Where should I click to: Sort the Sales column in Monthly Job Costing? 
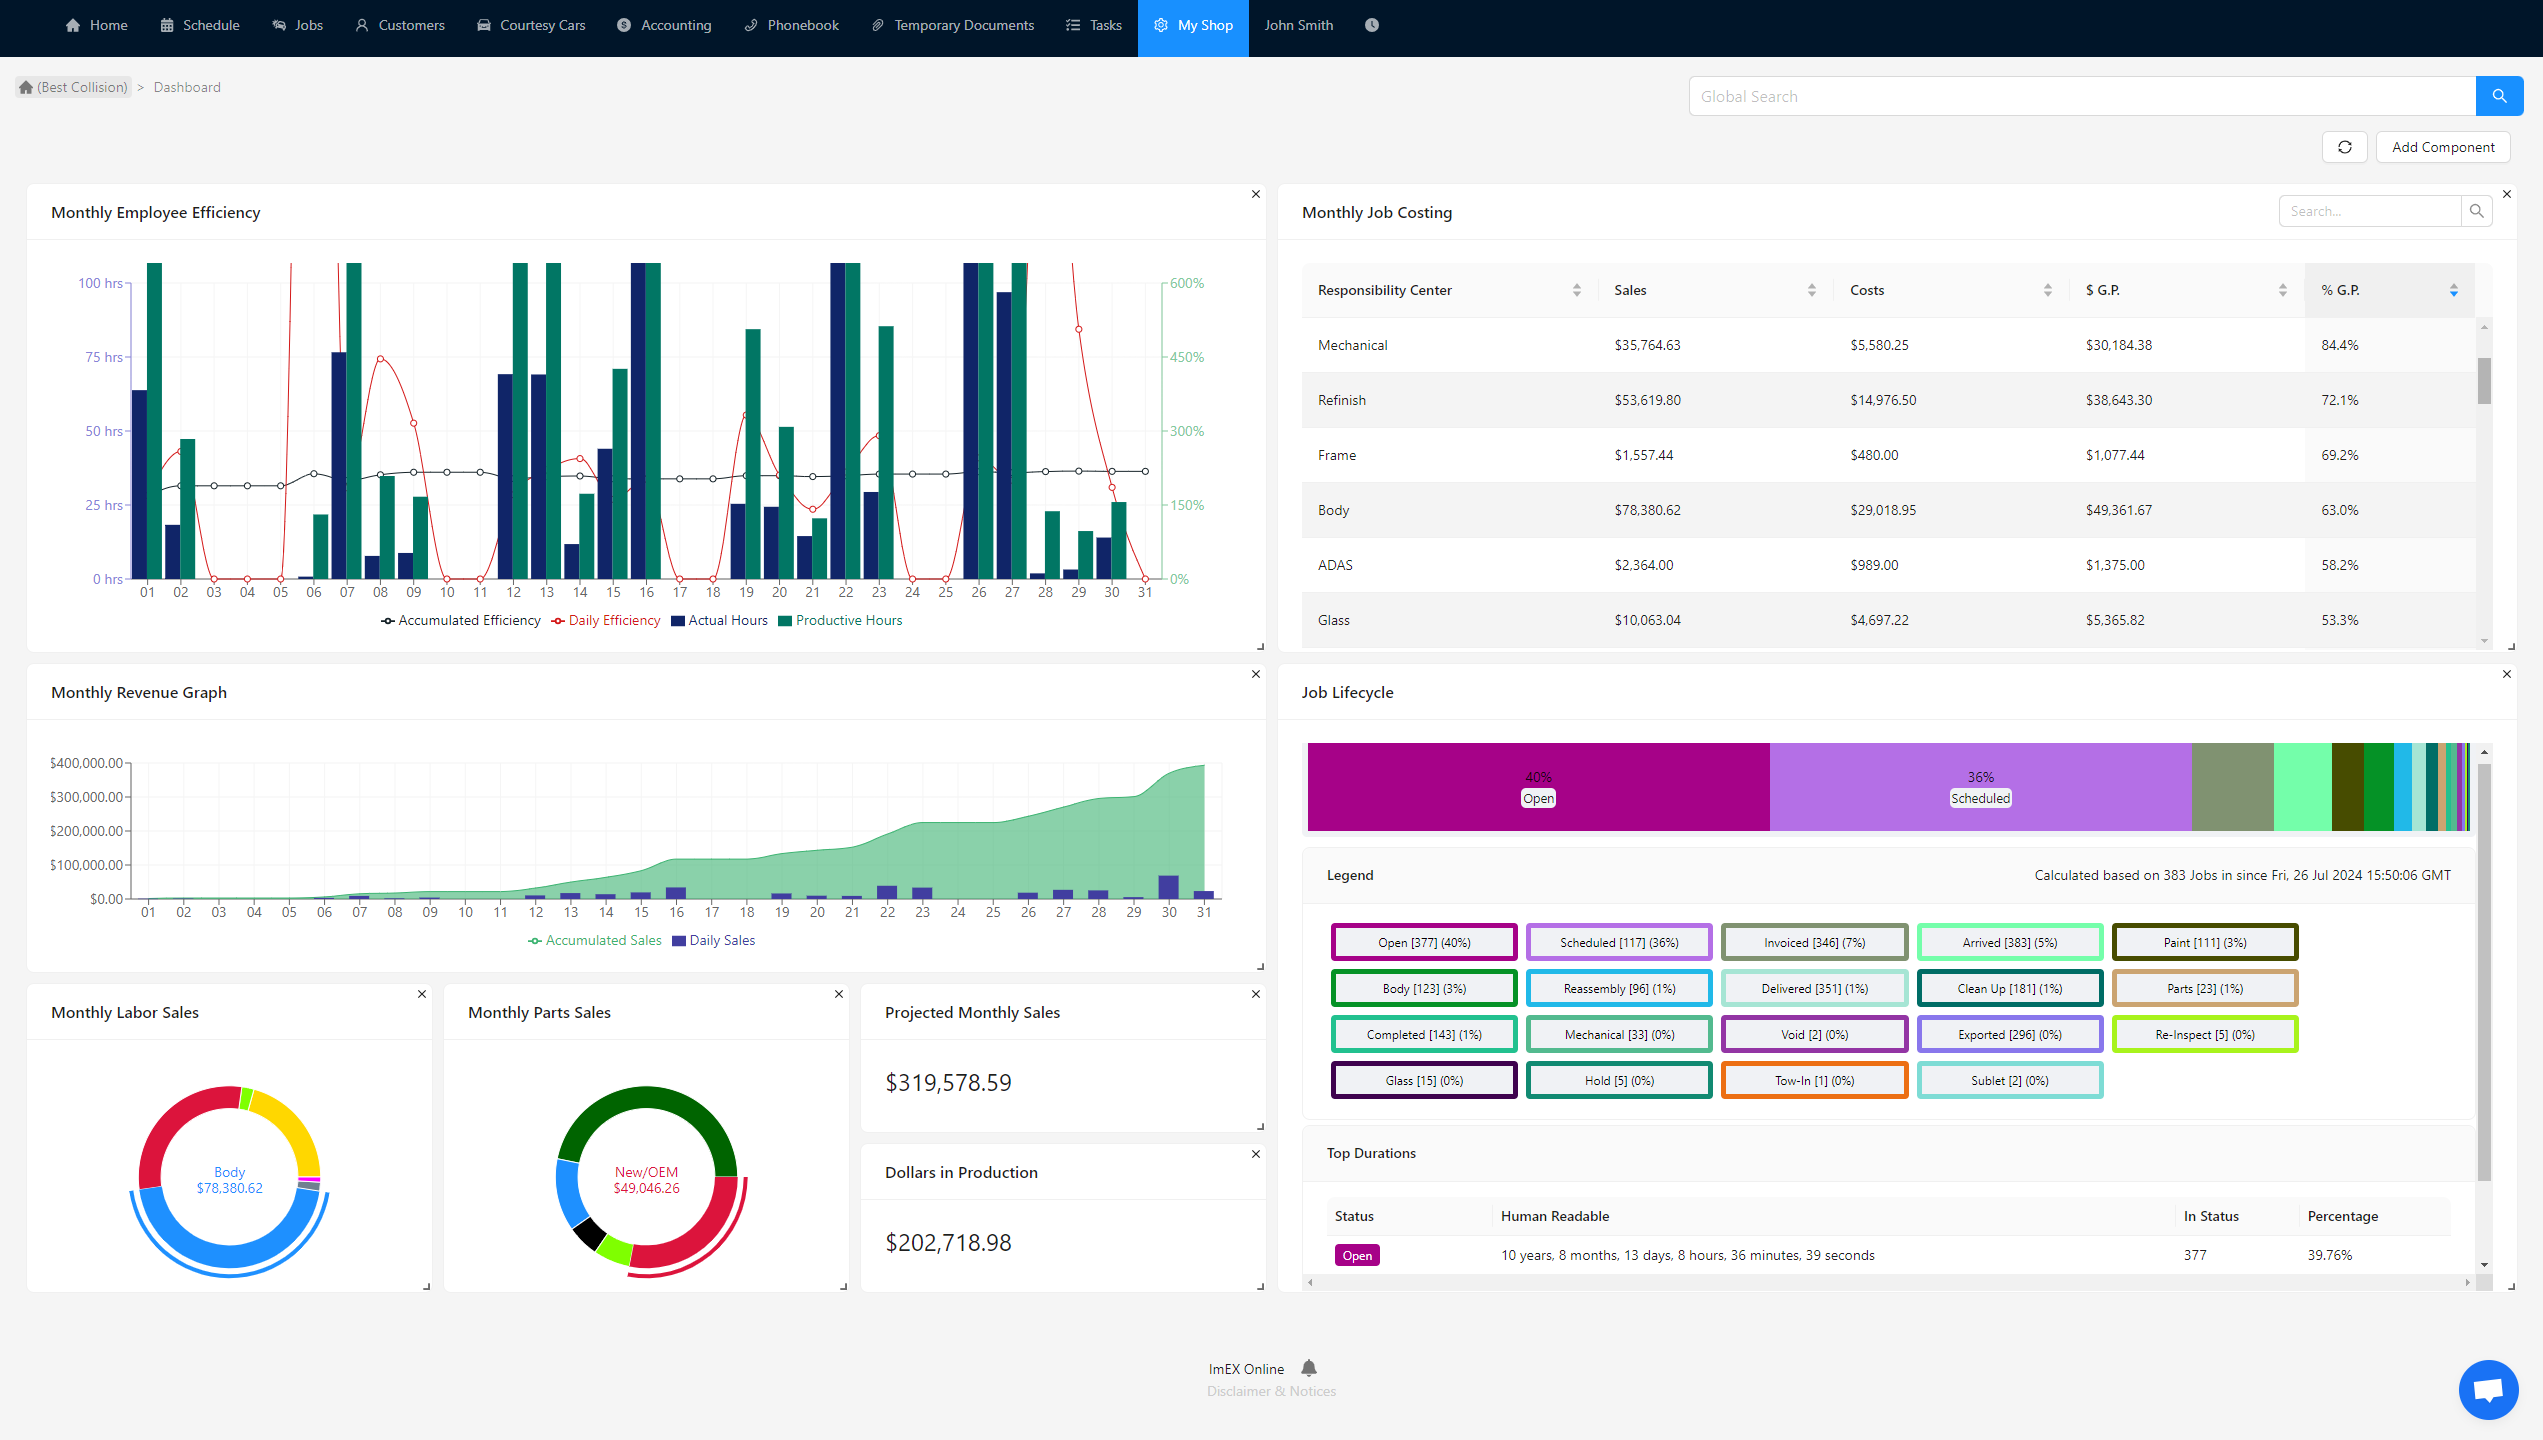click(1813, 290)
